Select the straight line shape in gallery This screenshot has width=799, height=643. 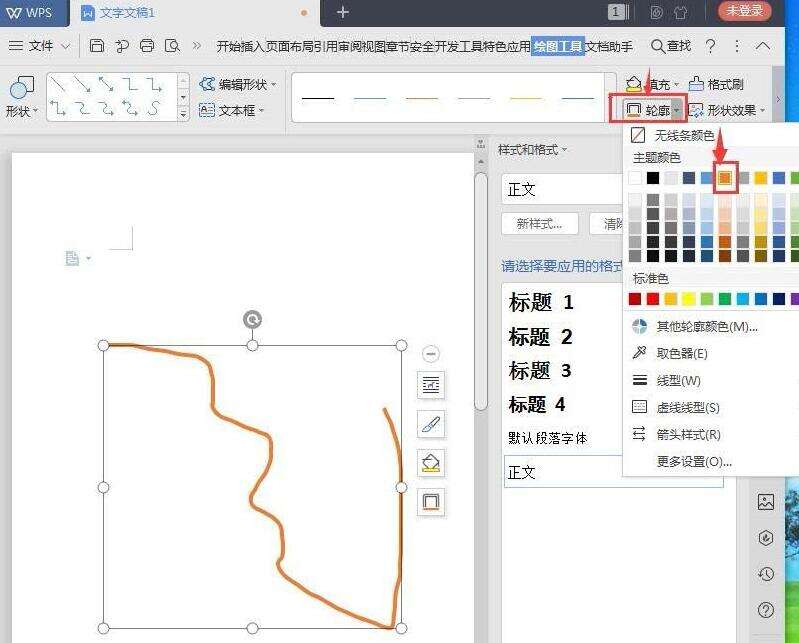click(x=58, y=84)
